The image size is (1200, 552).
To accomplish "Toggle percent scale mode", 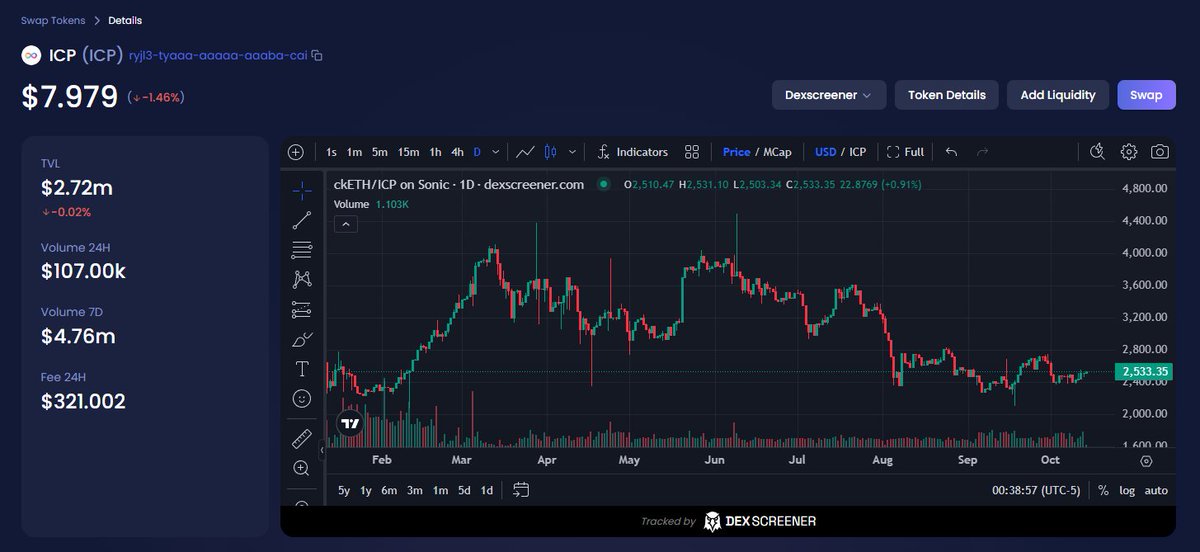I will 1103,490.
